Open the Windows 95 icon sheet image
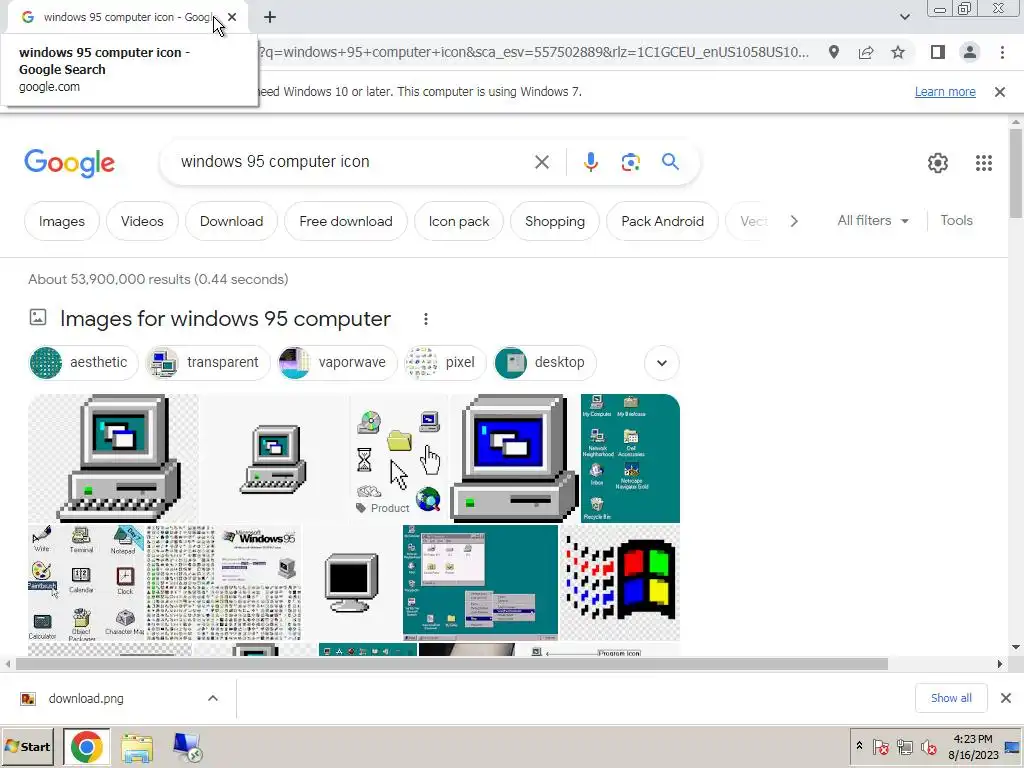 224,583
